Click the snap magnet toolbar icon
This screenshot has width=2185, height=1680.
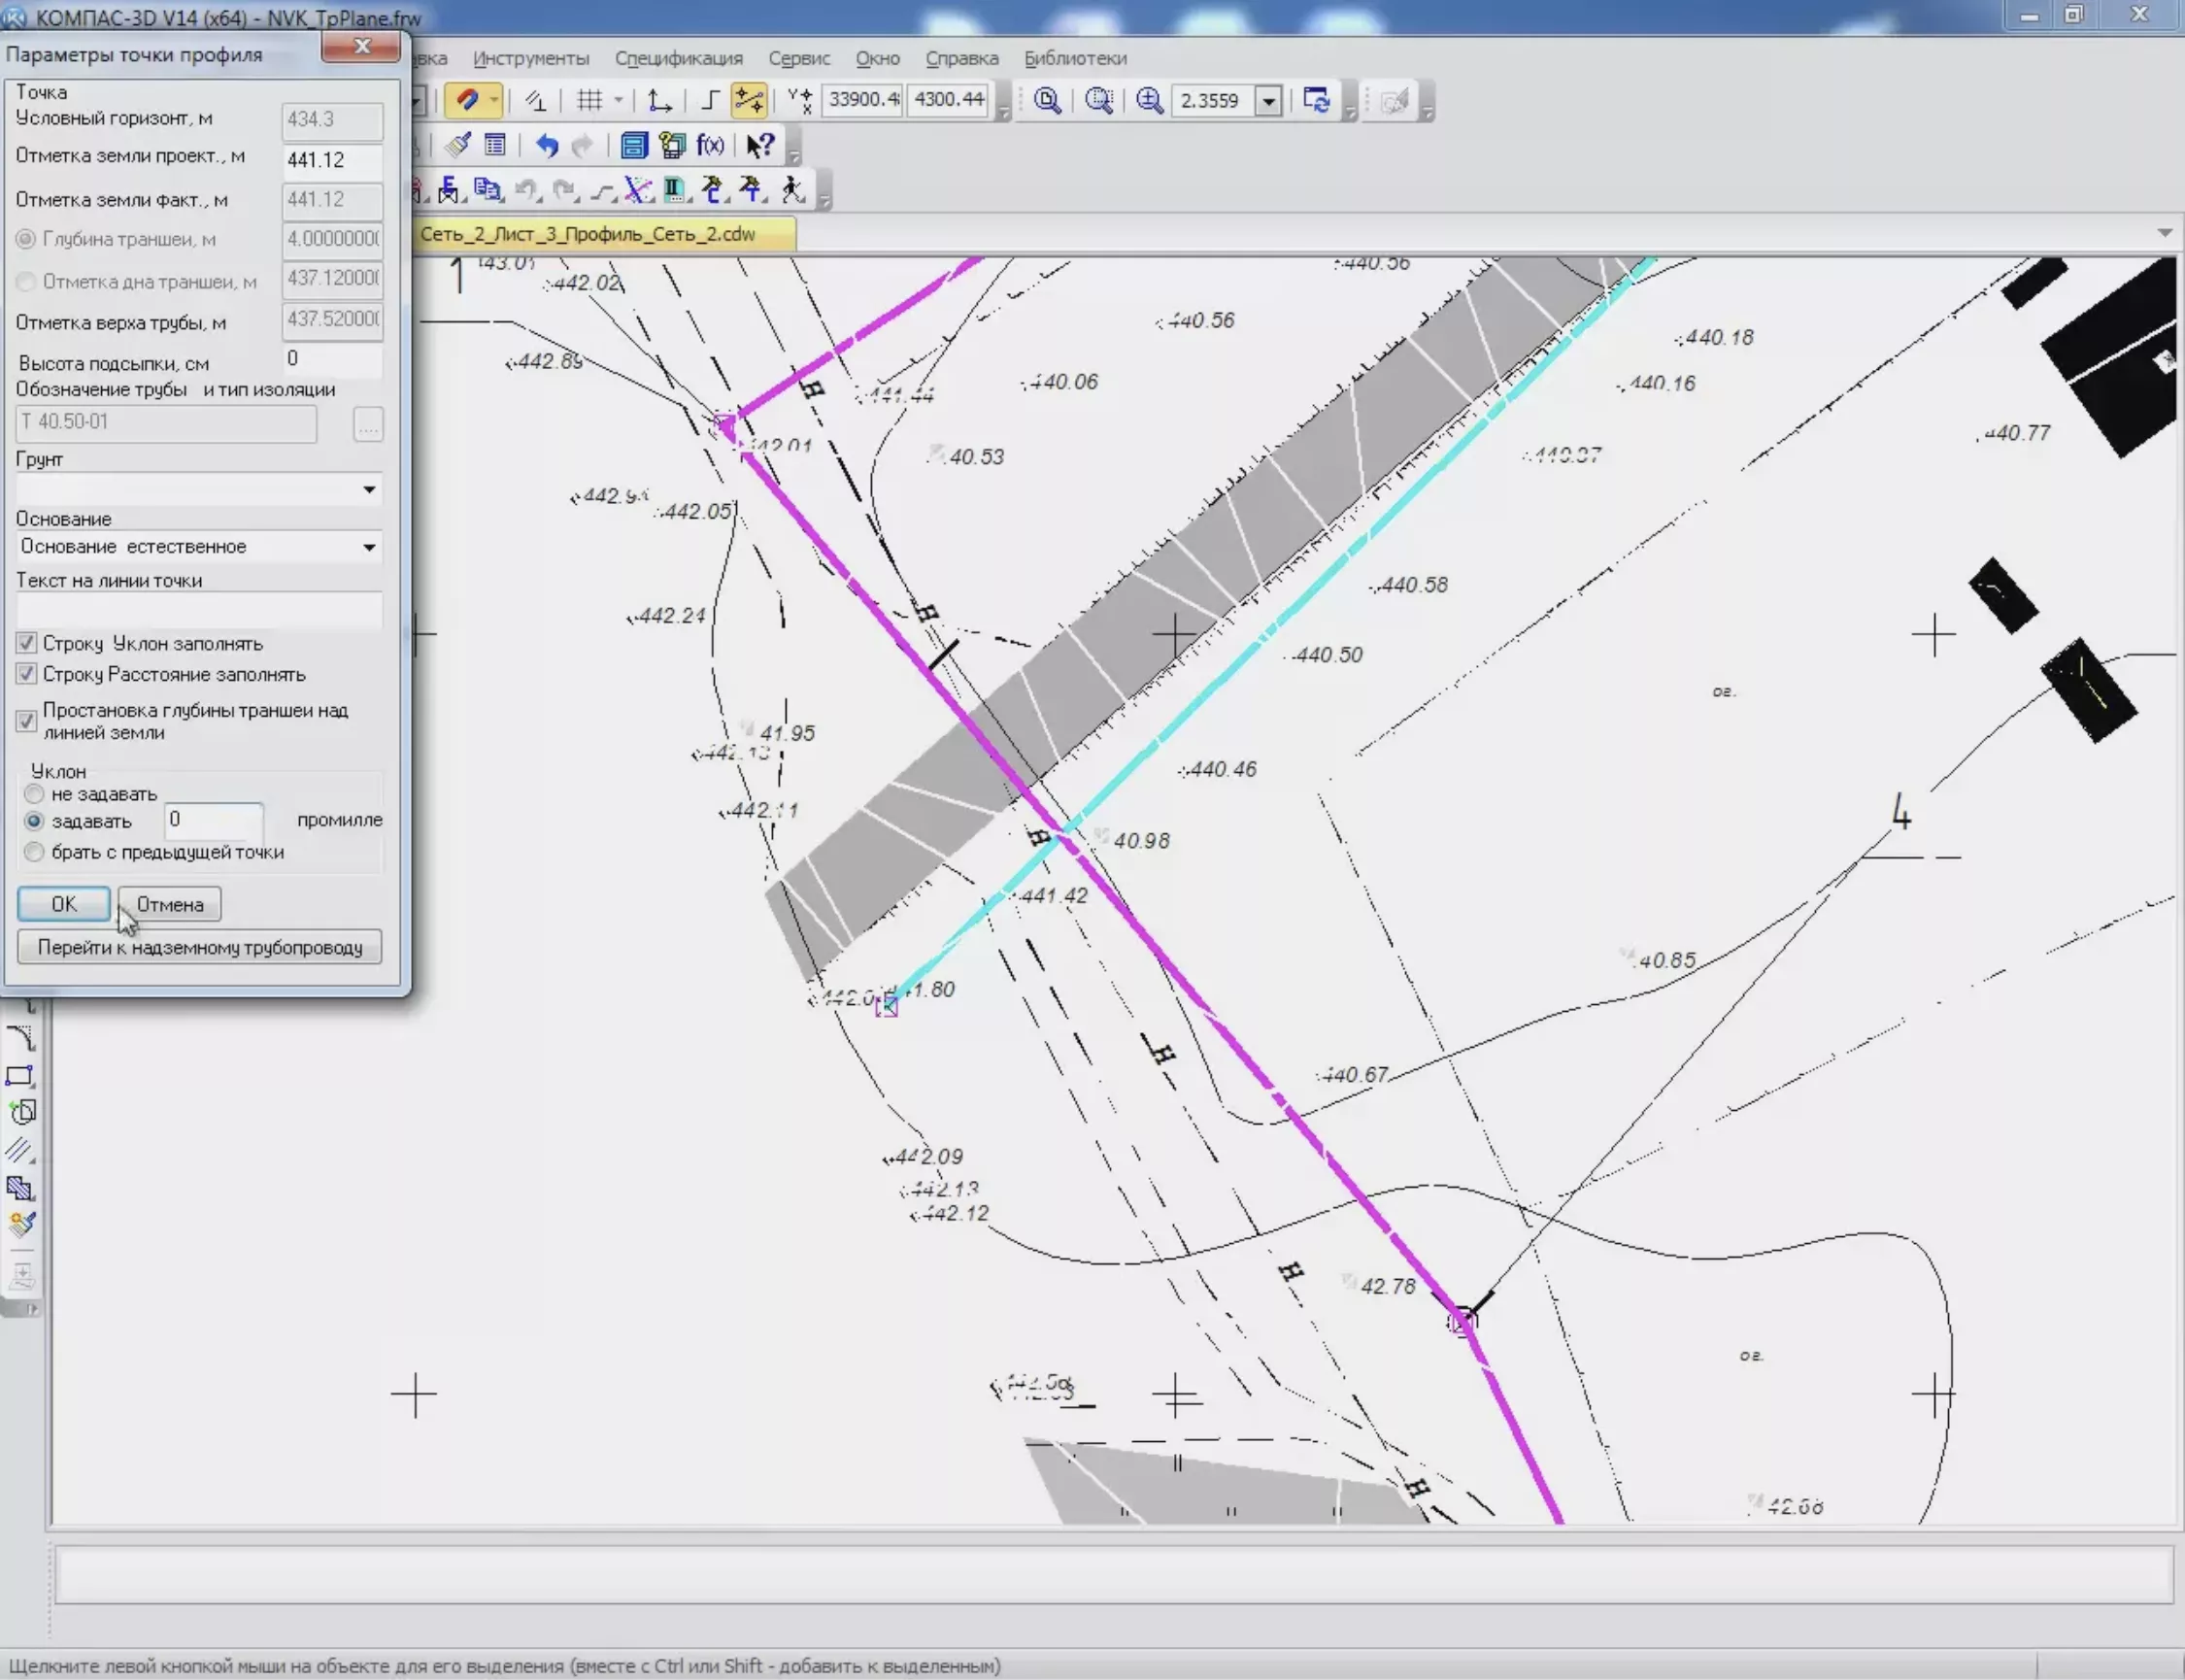pyautogui.click(x=466, y=100)
